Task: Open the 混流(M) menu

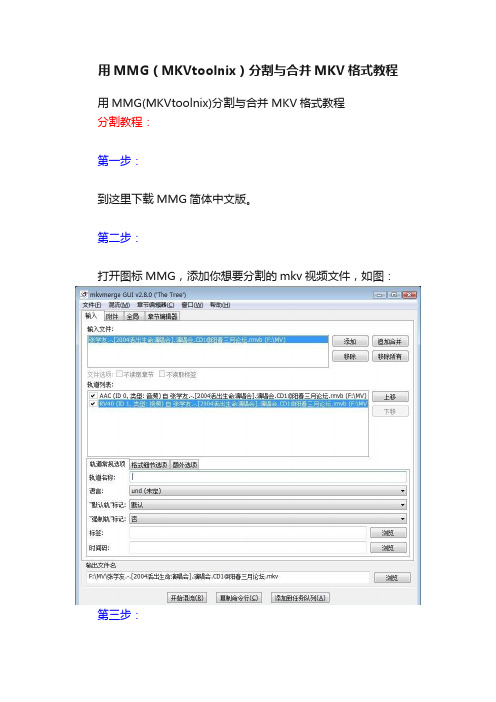Action: (x=119, y=305)
